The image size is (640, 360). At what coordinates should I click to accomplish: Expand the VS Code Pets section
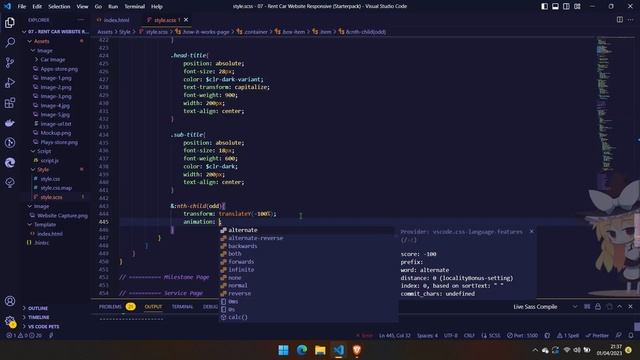point(43,327)
